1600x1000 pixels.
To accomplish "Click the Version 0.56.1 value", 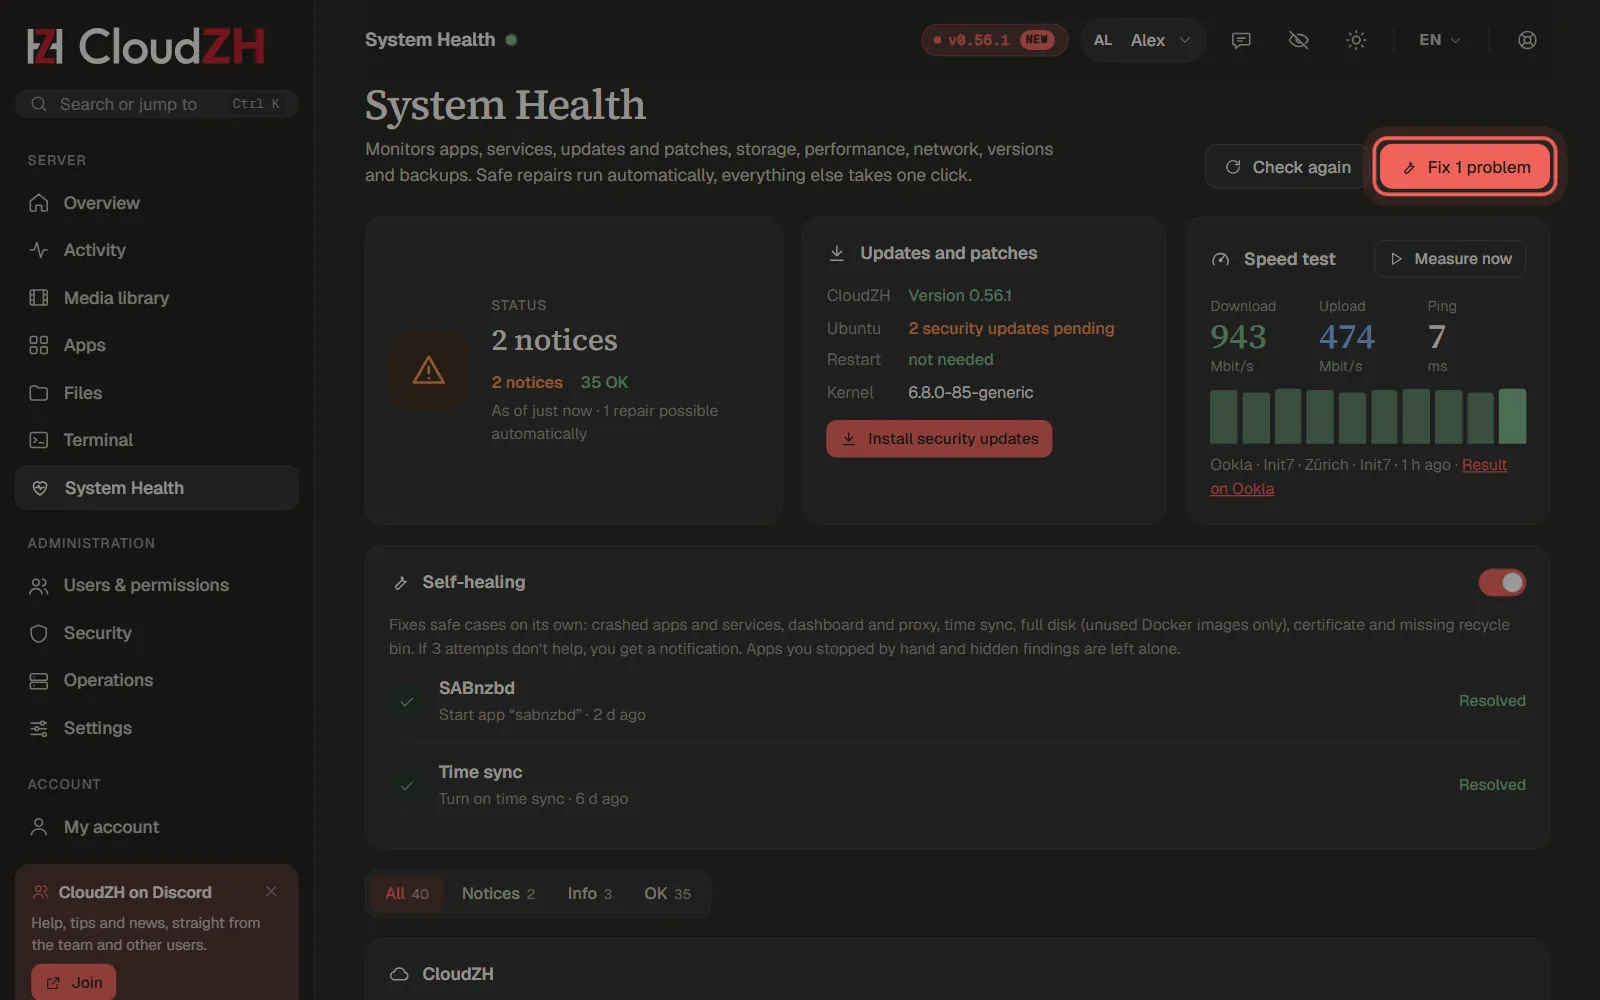I will point(960,295).
